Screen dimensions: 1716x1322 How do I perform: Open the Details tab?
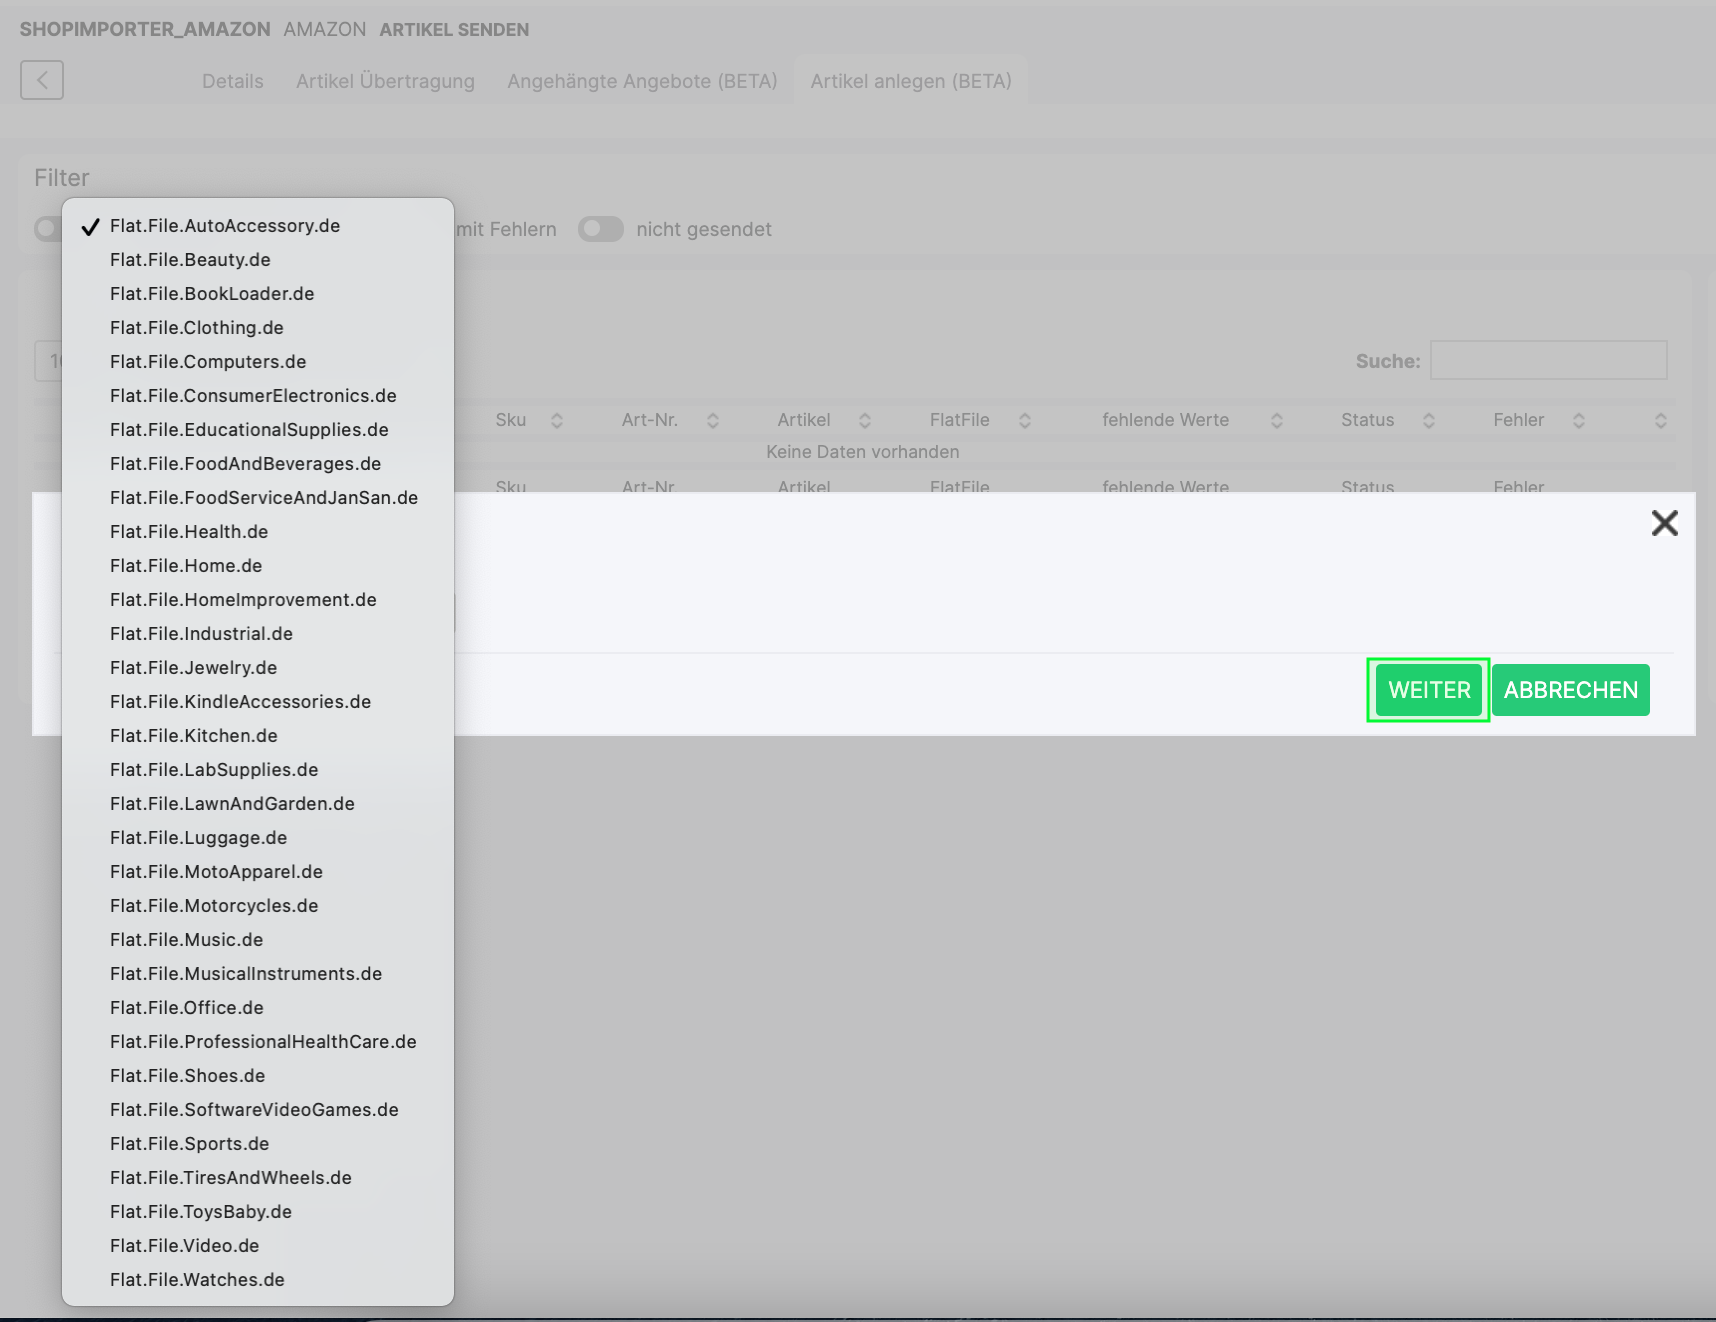tap(232, 81)
